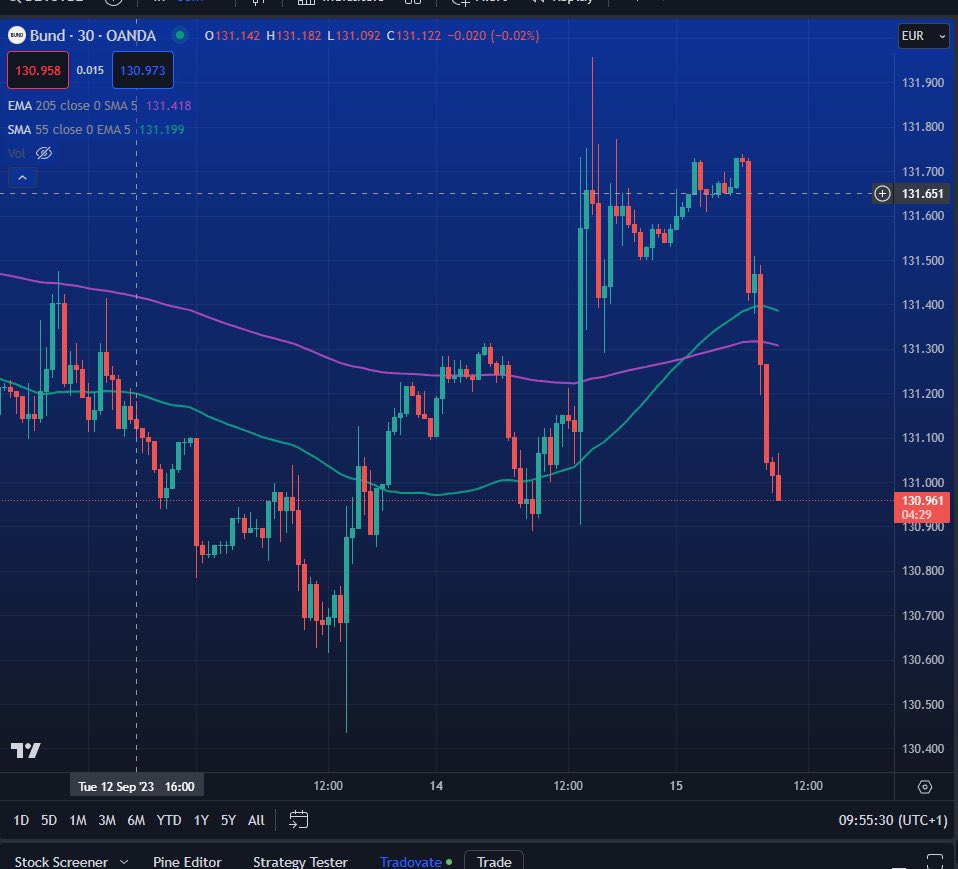Click the red 130.958 sell button
Image resolution: width=958 pixels, height=869 pixels.
coord(38,70)
